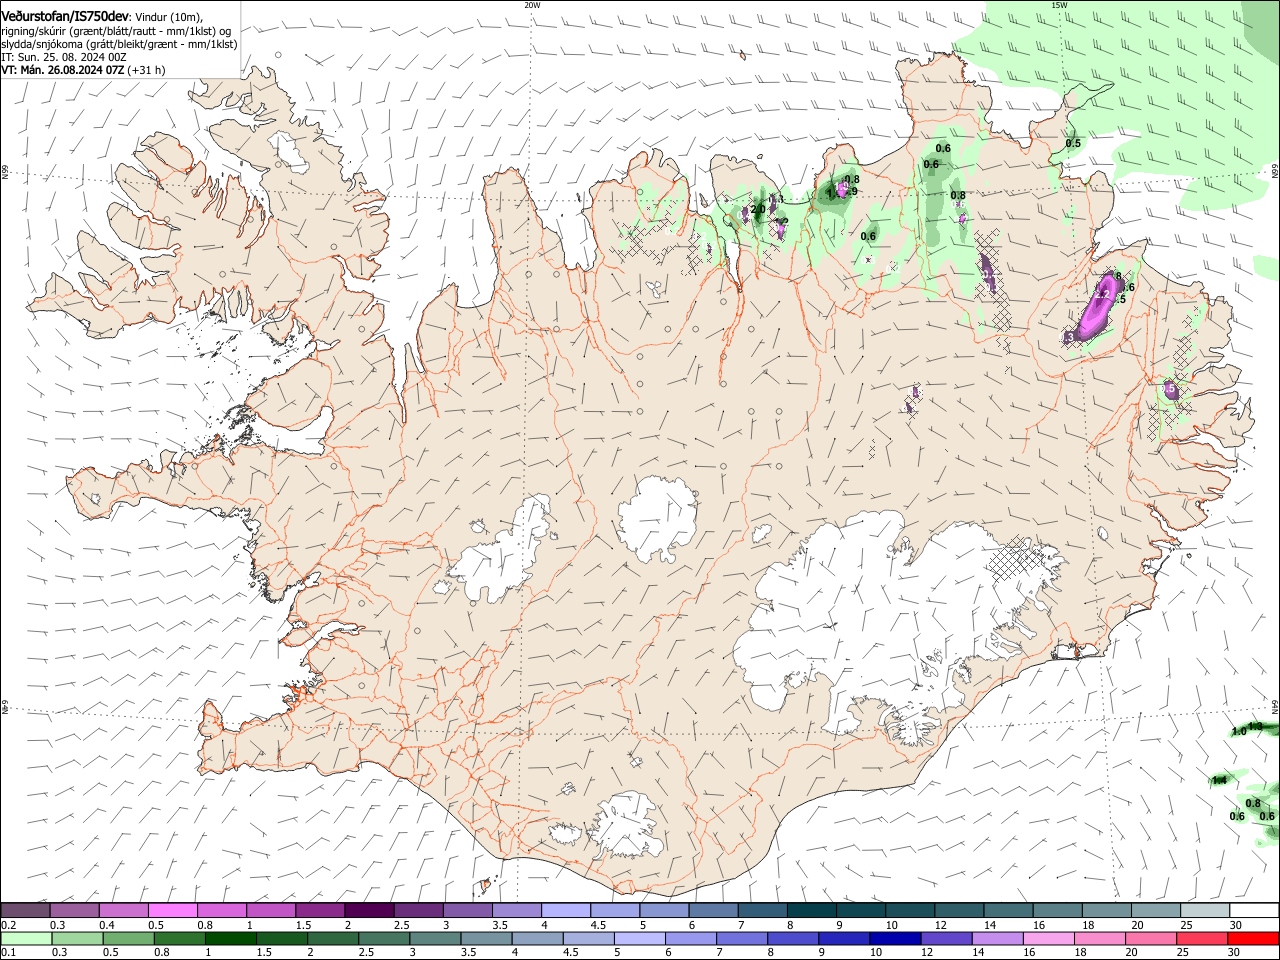The image size is (1280, 960).
Task: Click the darkest purple 2–2.5 snow legend swatch
Action: click(369, 911)
